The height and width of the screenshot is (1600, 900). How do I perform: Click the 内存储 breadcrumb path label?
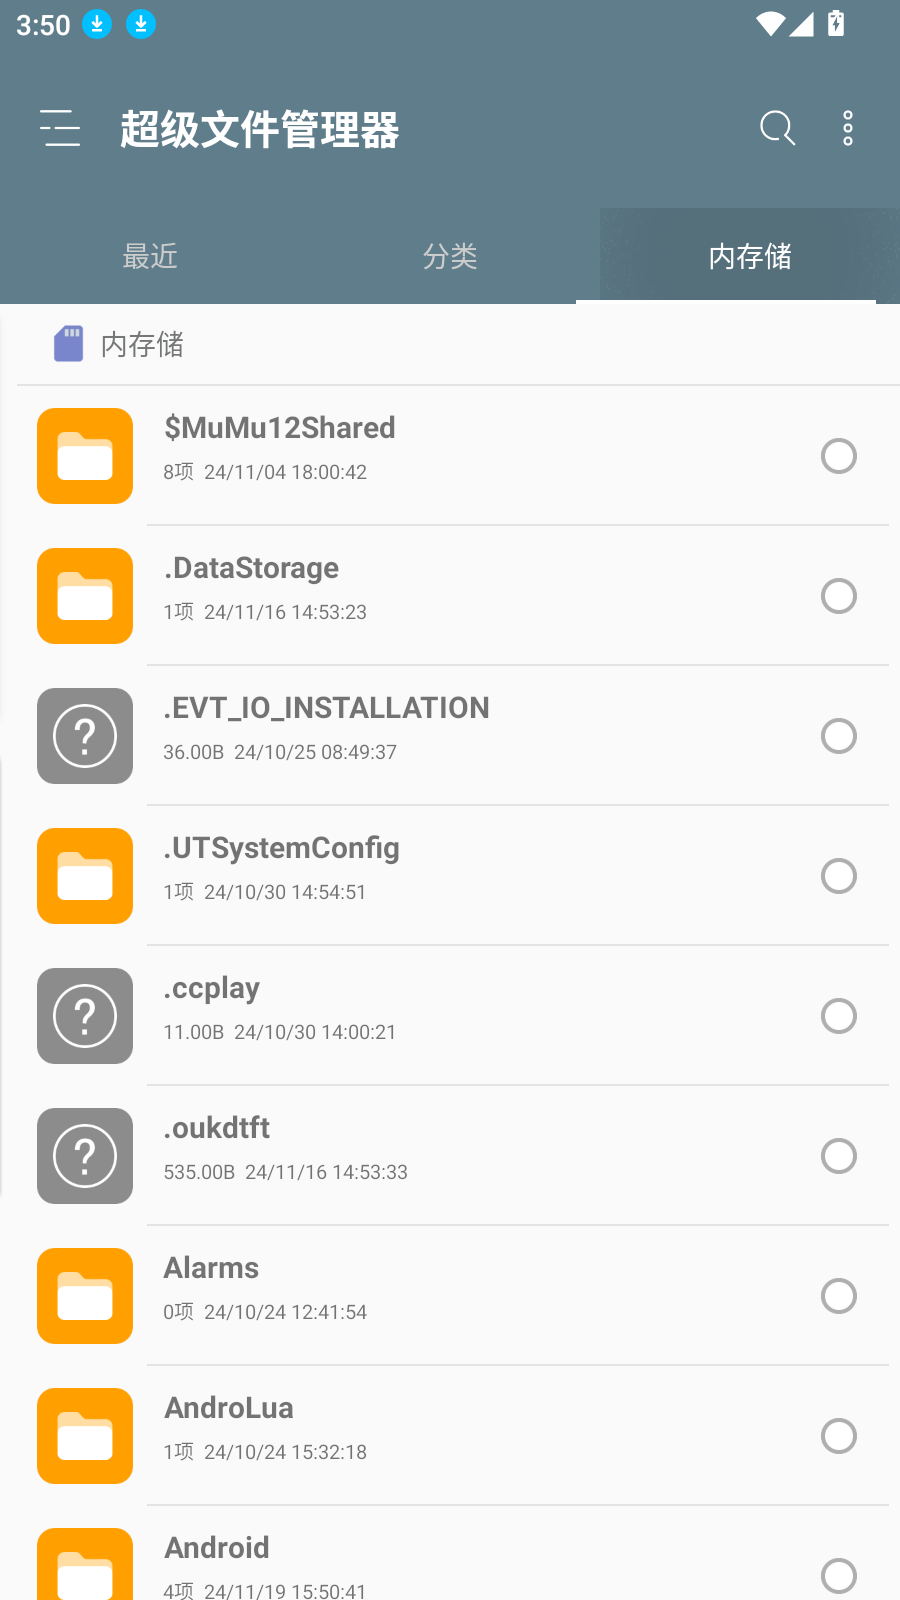tap(142, 345)
